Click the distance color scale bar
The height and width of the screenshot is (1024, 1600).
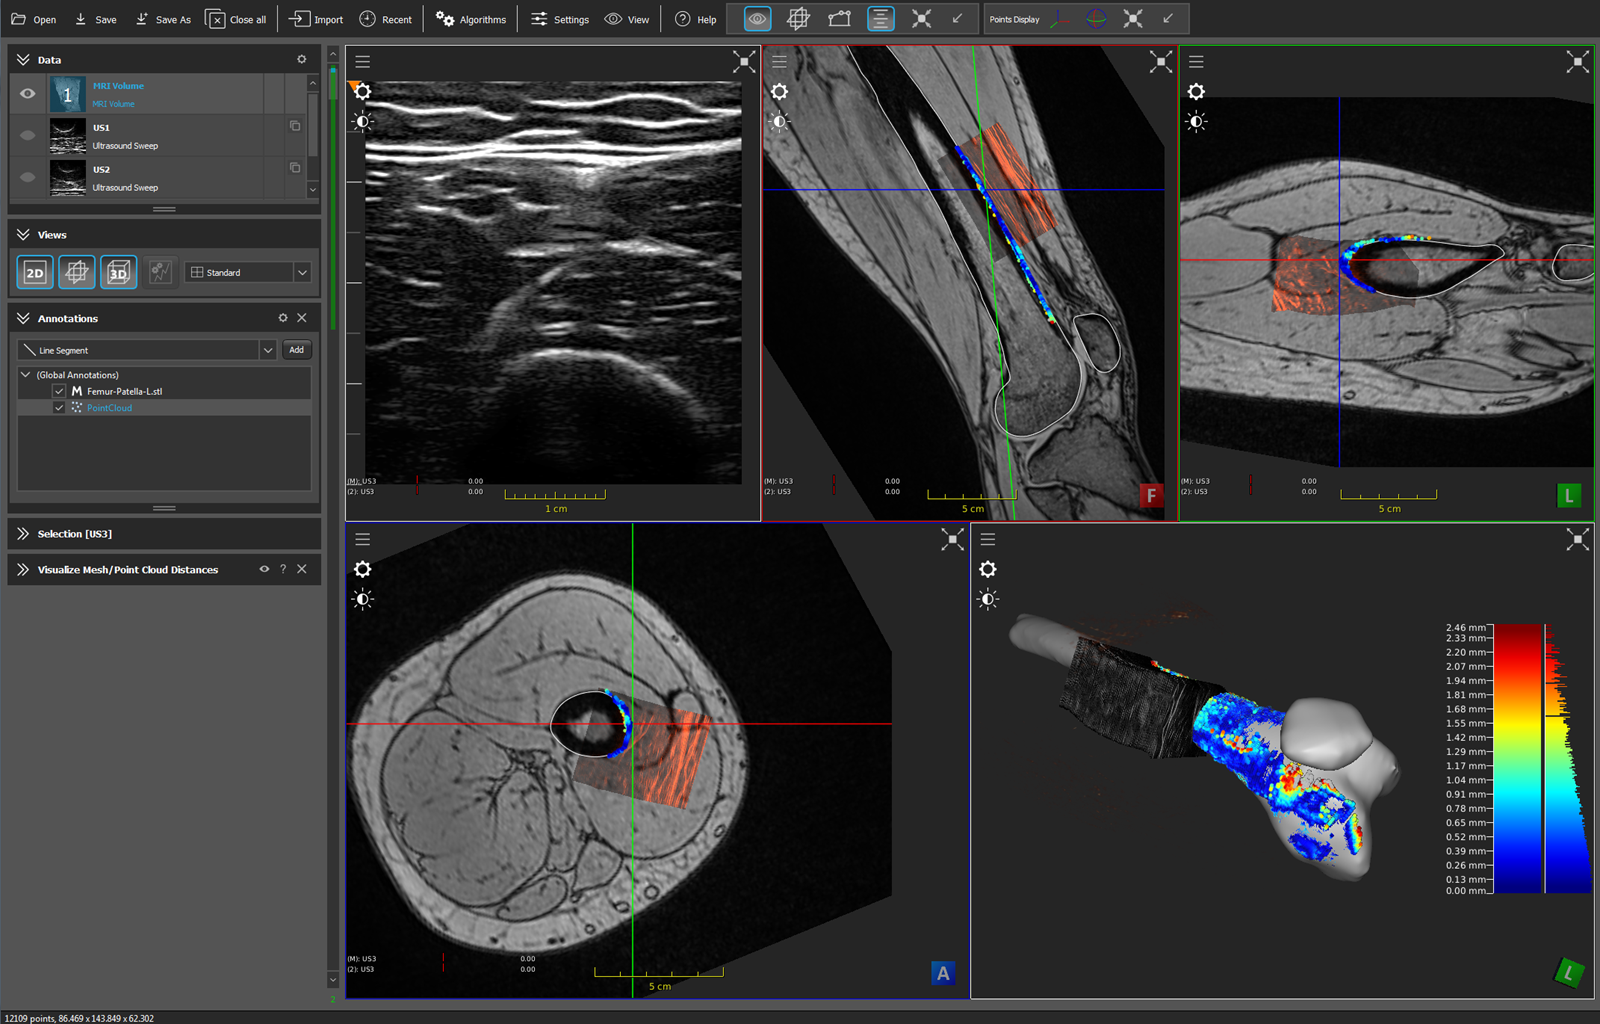[1518, 758]
